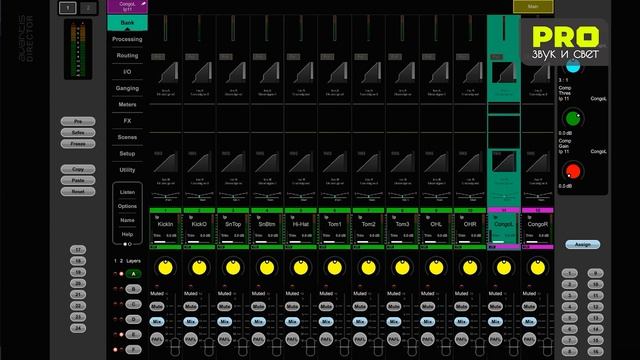Click KickIn yellow gain rotary knob

pos(165,268)
